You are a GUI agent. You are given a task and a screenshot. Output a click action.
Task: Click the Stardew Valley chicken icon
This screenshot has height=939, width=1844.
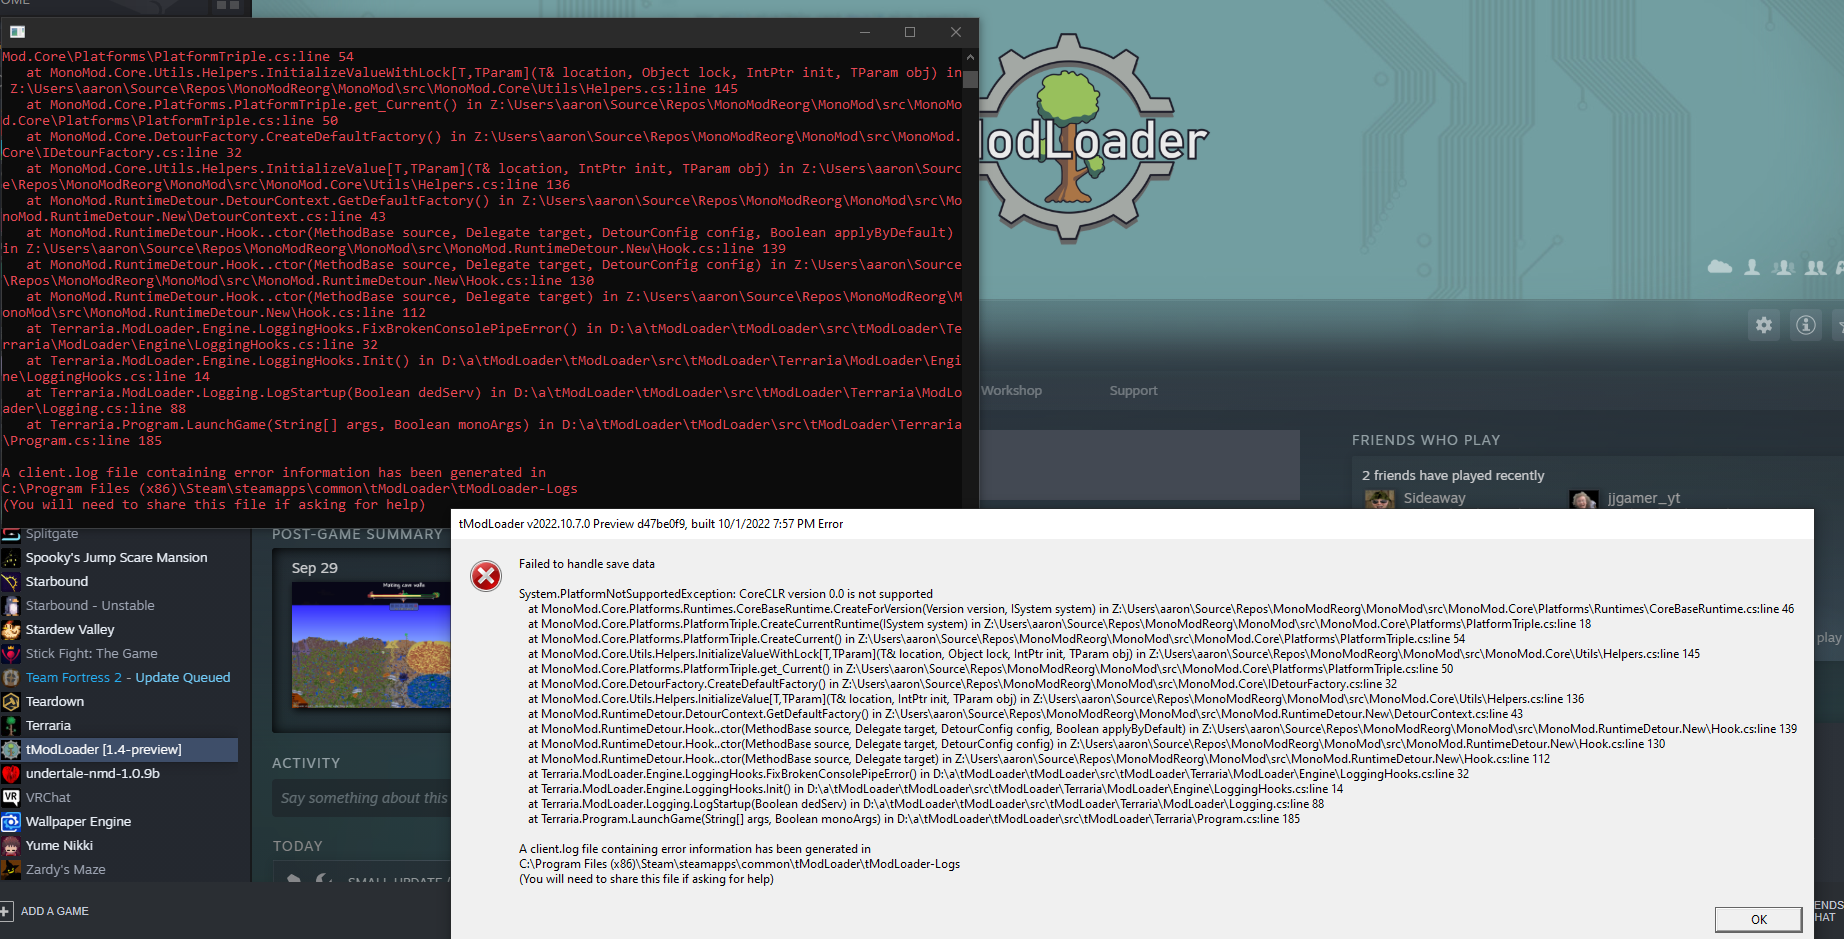(x=11, y=630)
